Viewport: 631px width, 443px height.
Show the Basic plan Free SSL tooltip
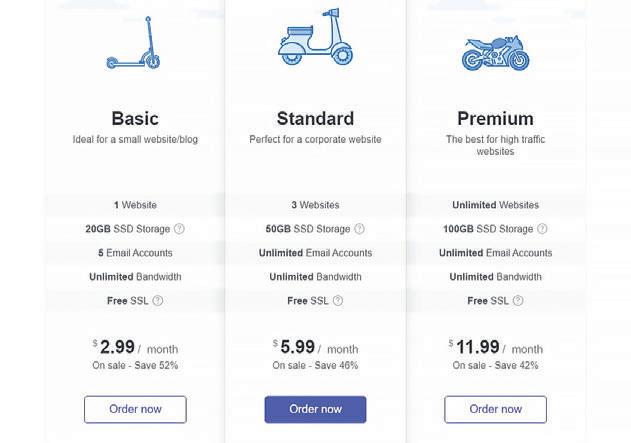pos(158,301)
